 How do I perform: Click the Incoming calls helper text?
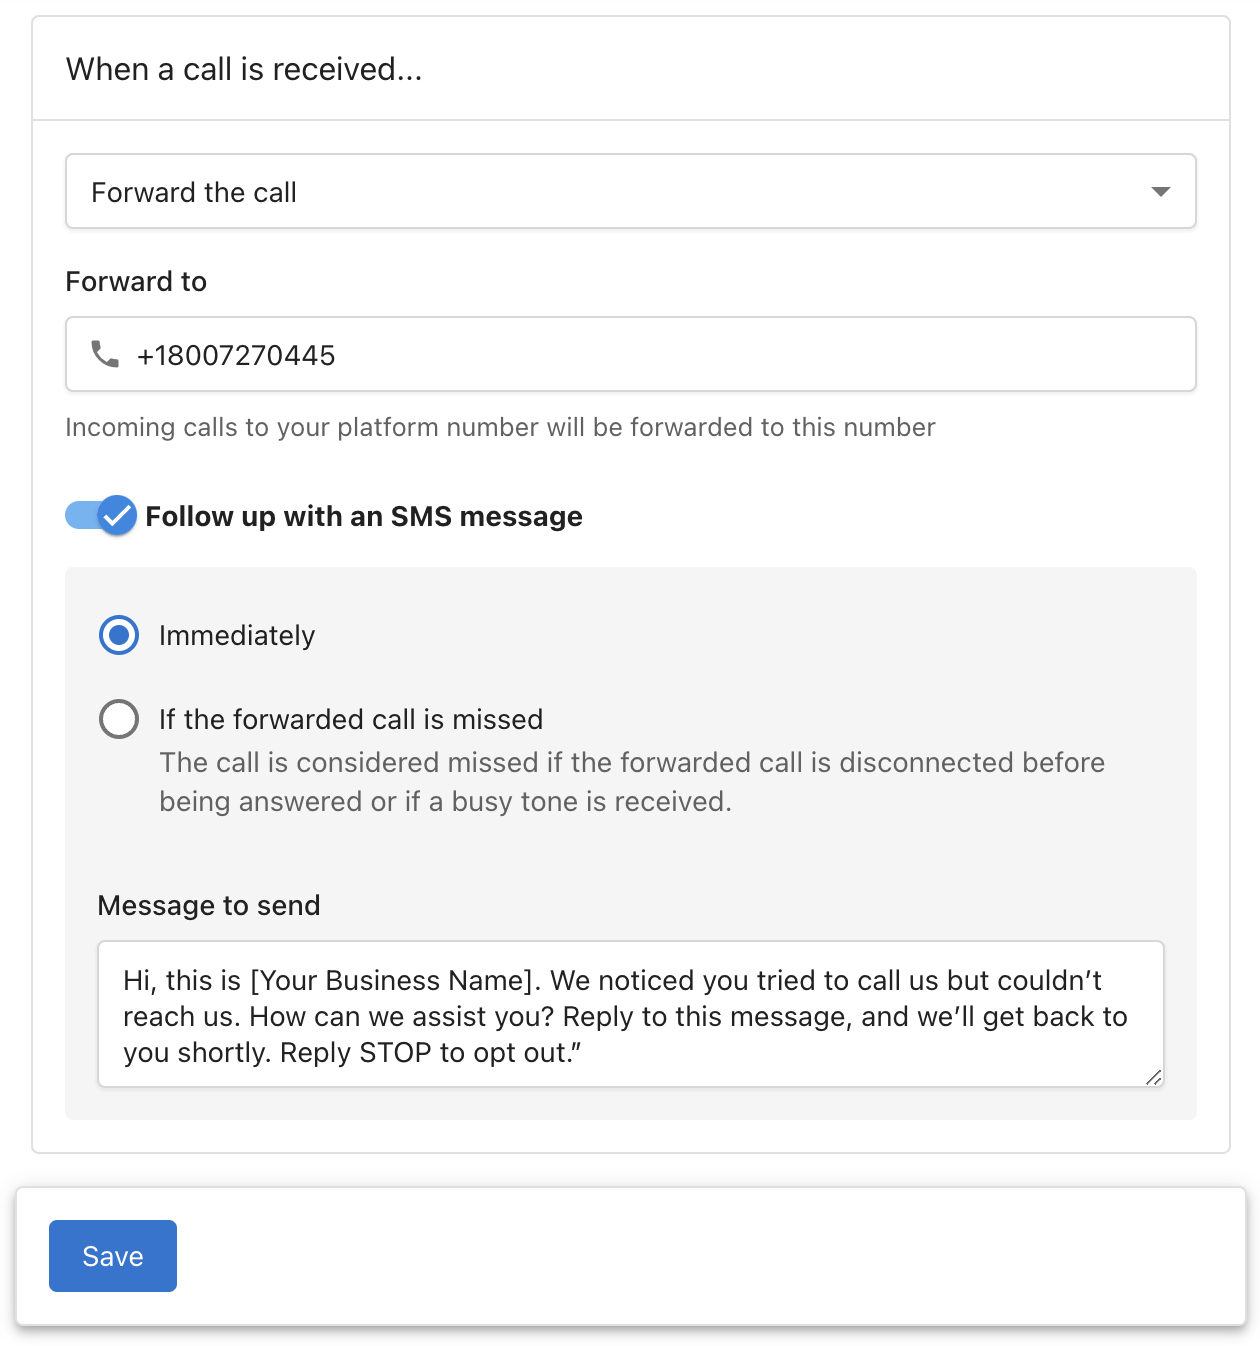500,427
